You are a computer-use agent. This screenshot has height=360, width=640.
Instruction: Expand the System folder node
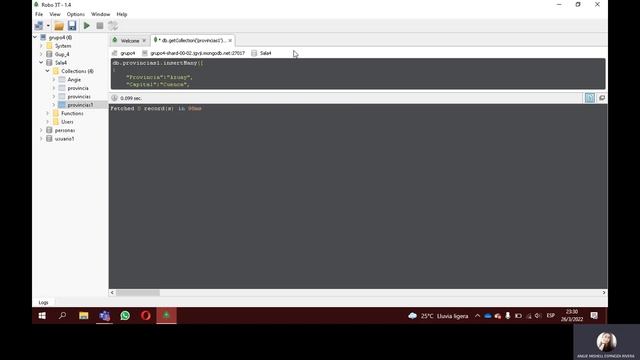(41, 46)
